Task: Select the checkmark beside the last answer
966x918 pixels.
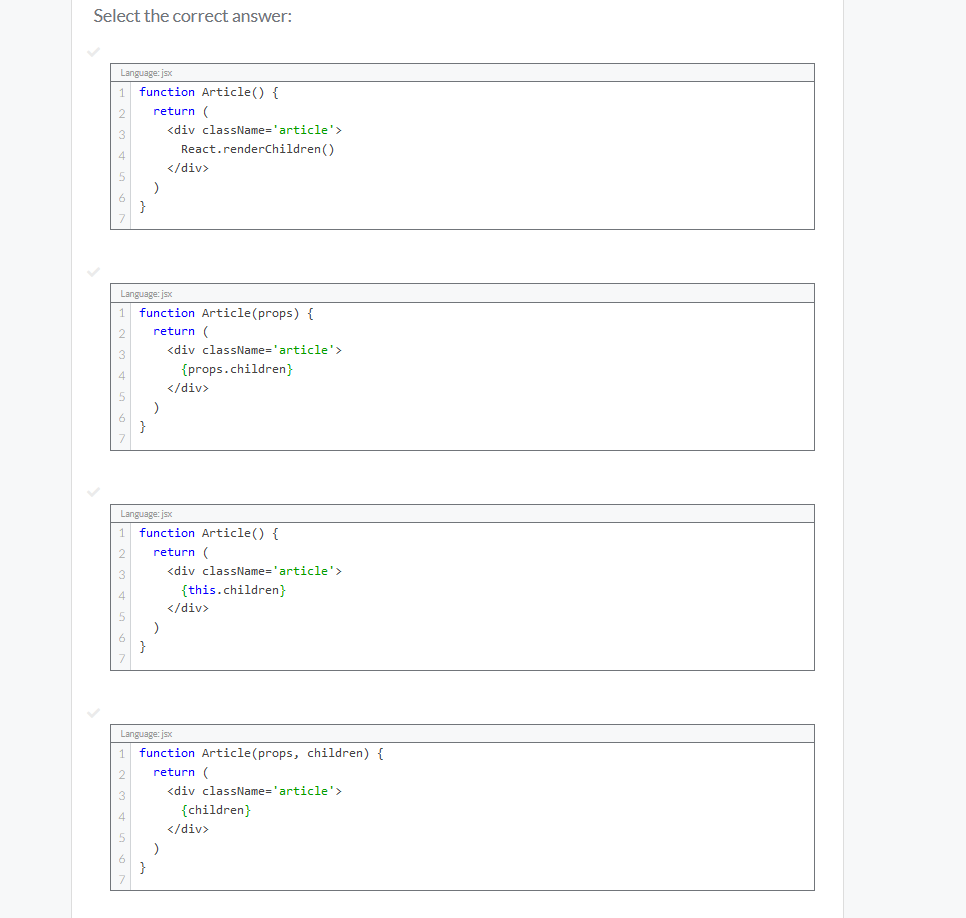Action: (x=93, y=713)
